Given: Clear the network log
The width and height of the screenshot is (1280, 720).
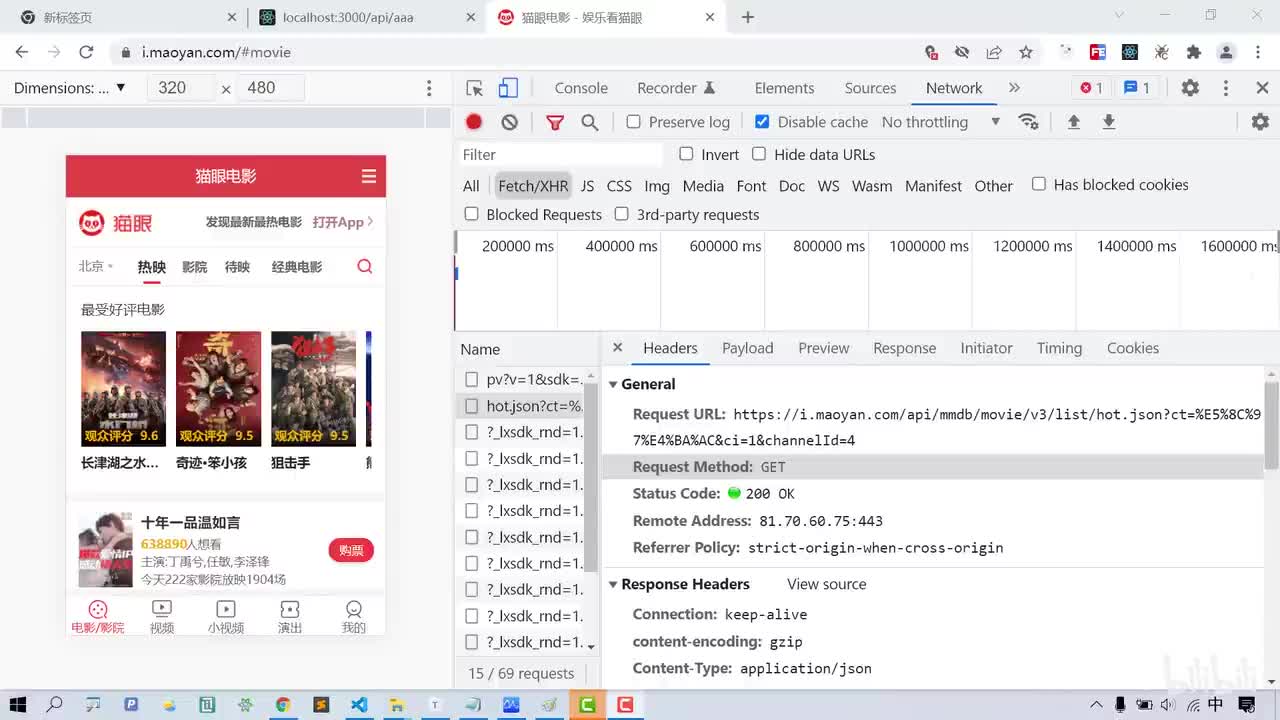Looking at the screenshot, I should 510,122.
